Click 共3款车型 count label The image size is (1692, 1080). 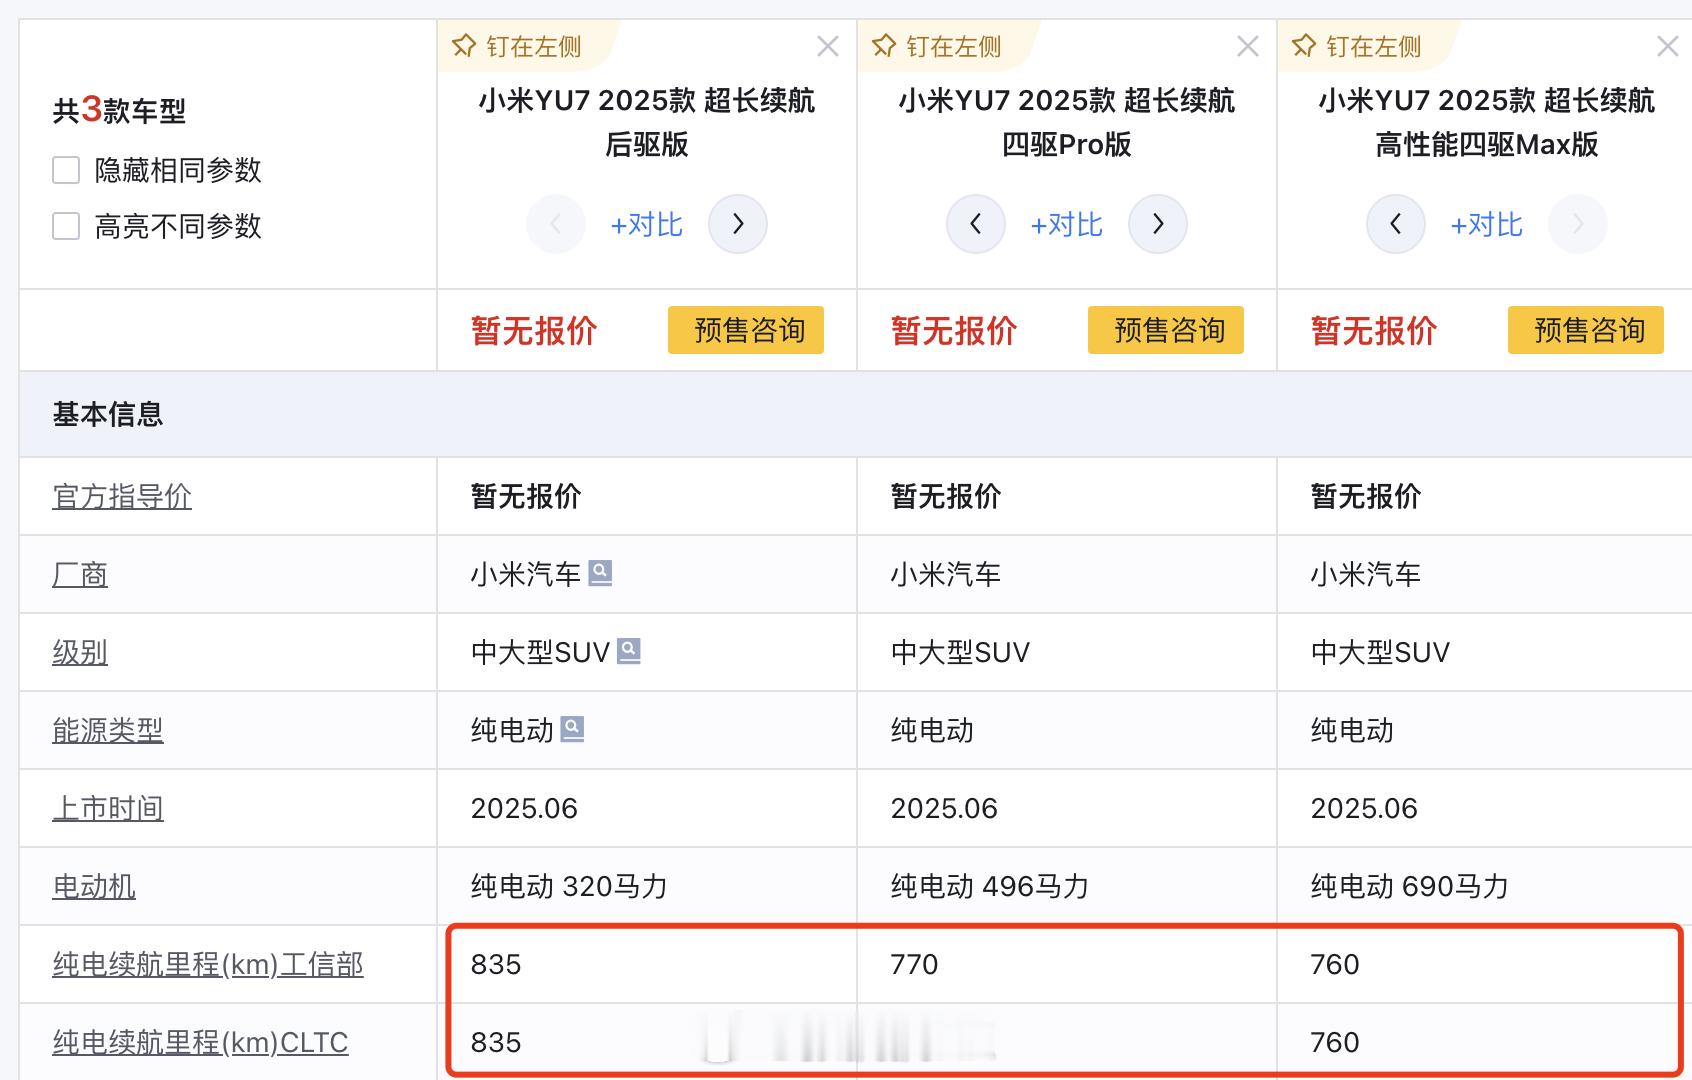(x=119, y=110)
